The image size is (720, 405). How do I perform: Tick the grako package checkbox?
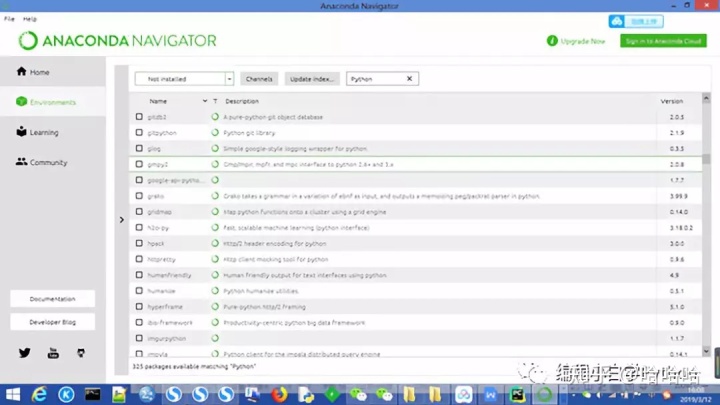(x=139, y=196)
